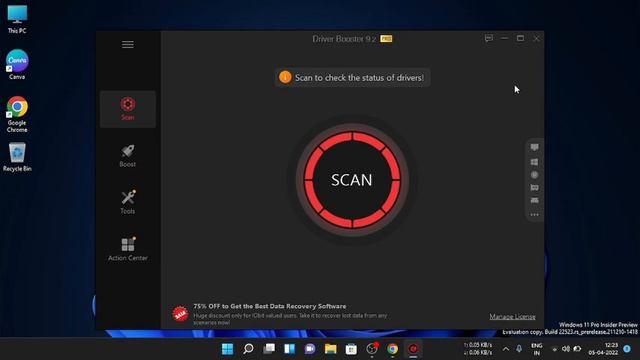640x360 pixels.
Task: Open File Explorer from the taskbar
Action: (x=331, y=349)
